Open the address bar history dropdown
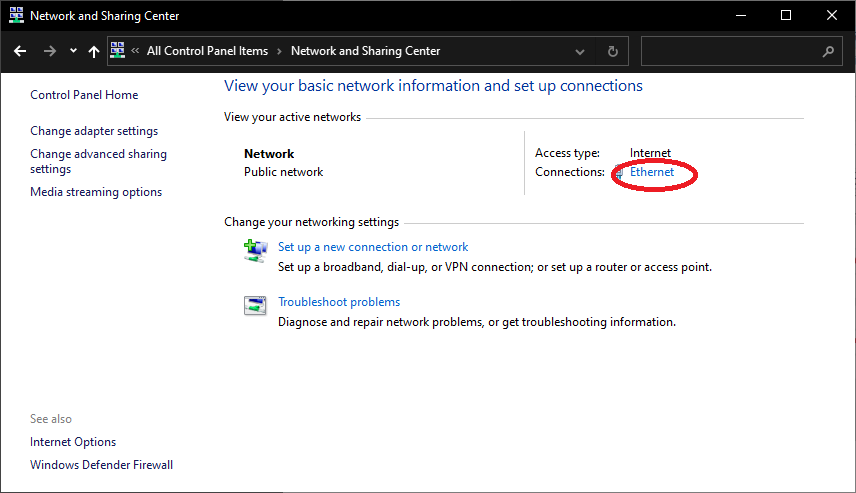 pyautogui.click(x=580, y=52)
